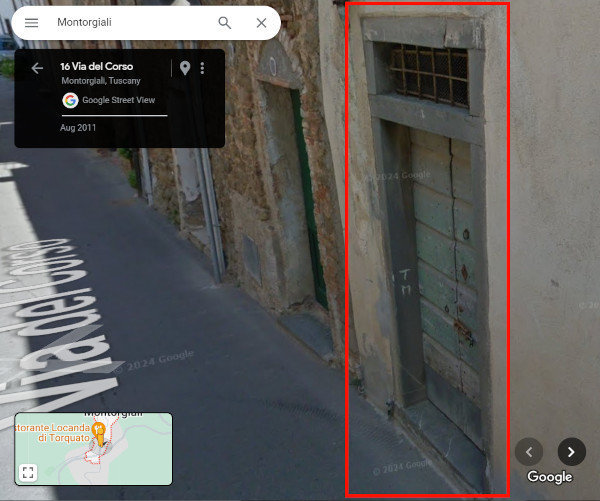Clear the Montorgiali search text

[x=261, y=23]
